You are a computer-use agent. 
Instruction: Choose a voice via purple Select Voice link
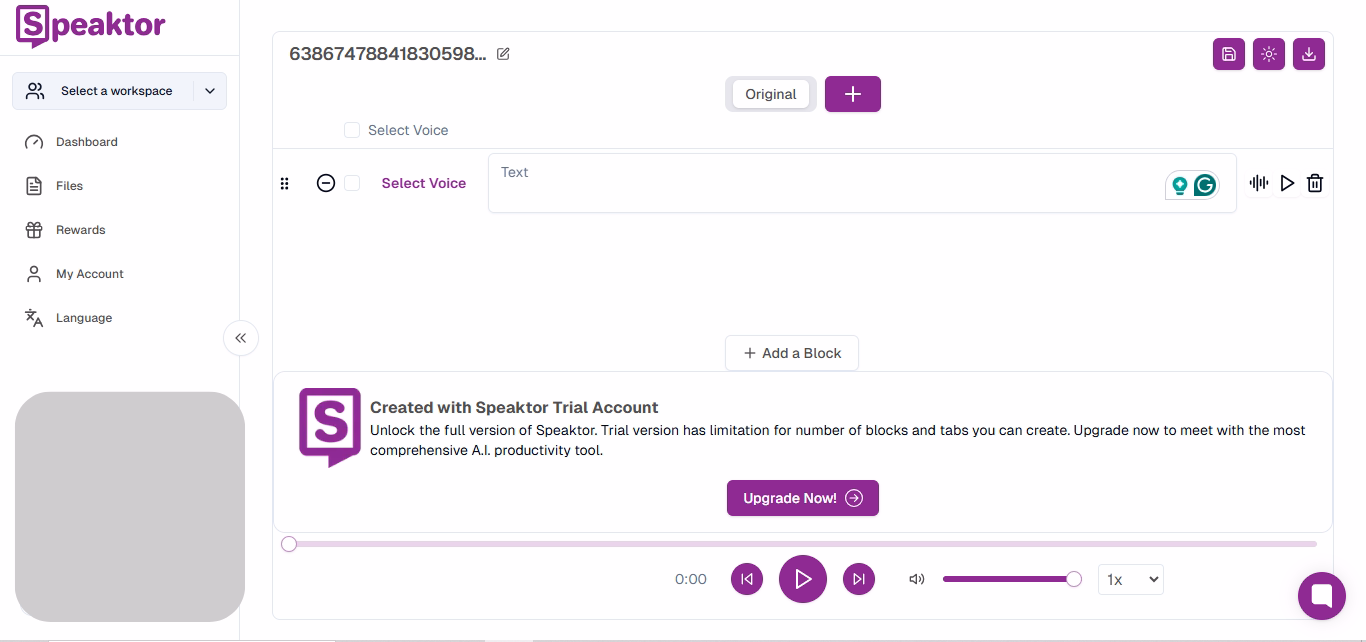click(424, 183)
